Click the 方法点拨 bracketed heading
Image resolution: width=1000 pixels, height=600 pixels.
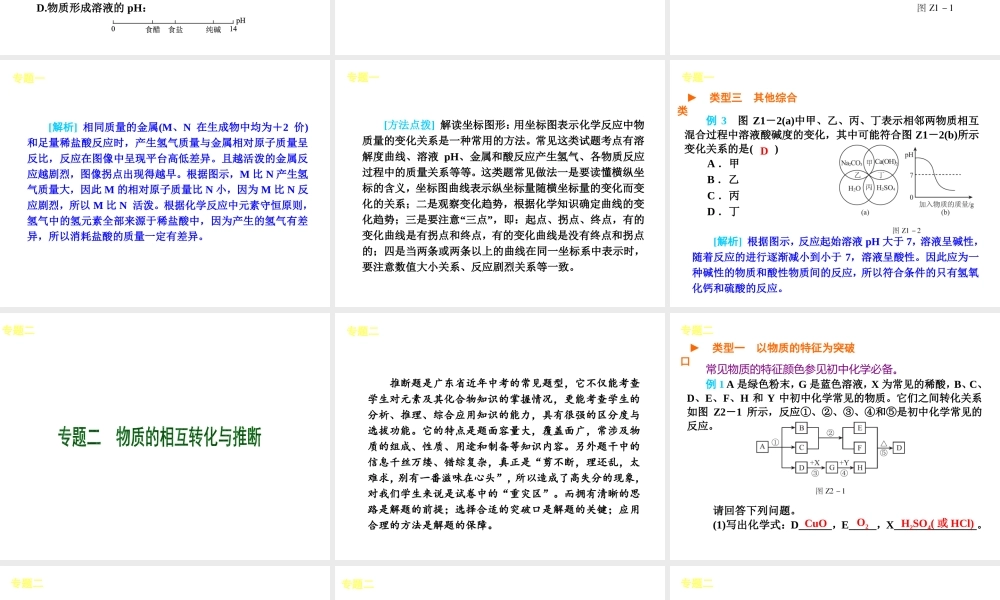tap(409, 125)
